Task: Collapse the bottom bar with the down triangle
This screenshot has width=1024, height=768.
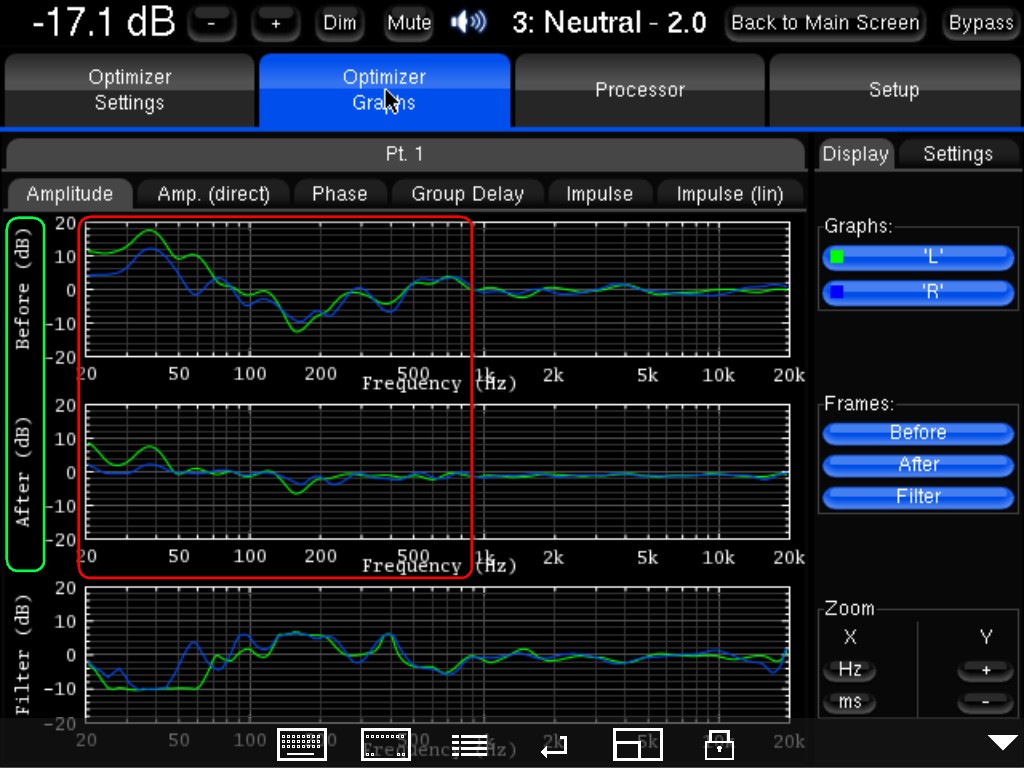Action: coord(1002,742)
